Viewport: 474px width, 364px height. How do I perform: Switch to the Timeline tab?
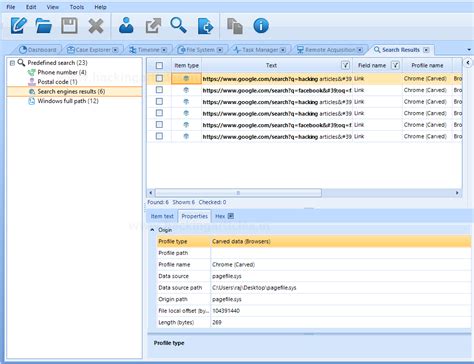click(x=145, y=50)
